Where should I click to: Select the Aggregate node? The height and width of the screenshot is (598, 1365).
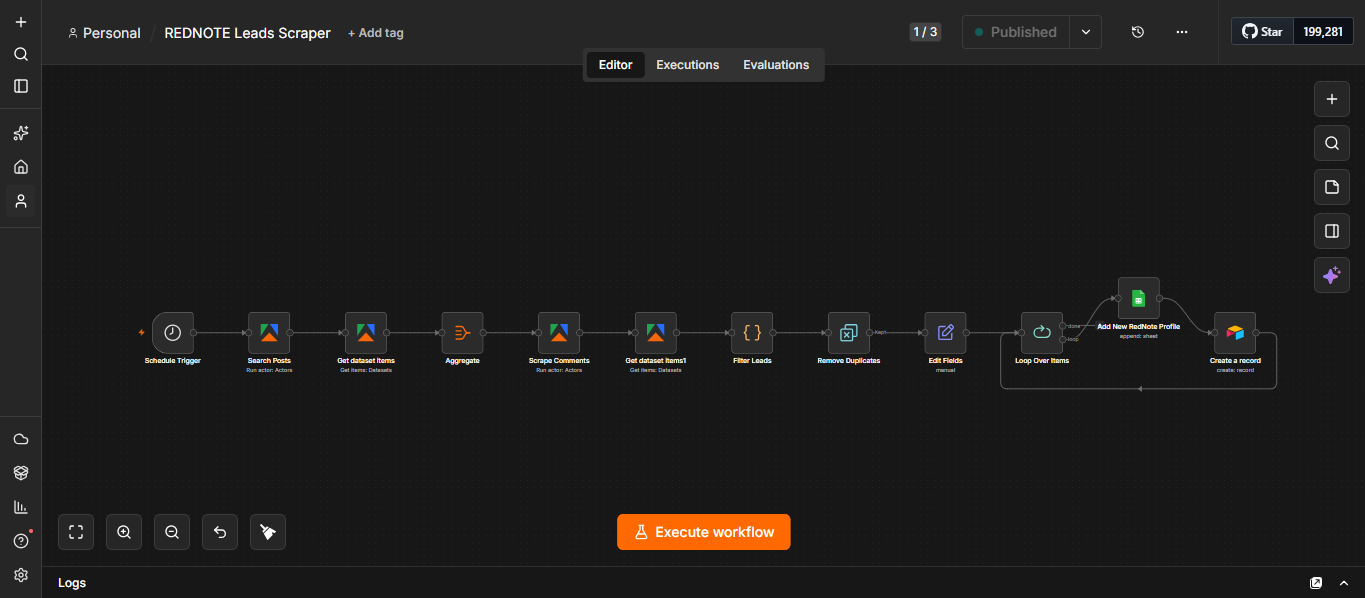pos(462,332)
